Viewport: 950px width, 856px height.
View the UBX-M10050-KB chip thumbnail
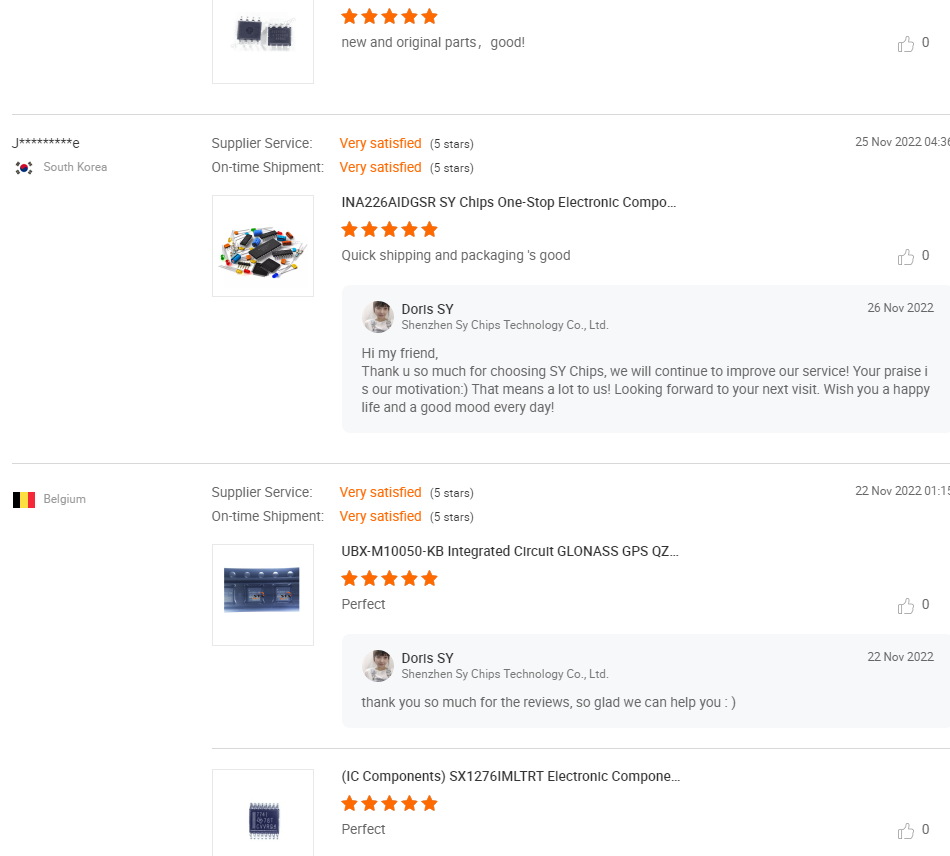[x=263, y=595]
